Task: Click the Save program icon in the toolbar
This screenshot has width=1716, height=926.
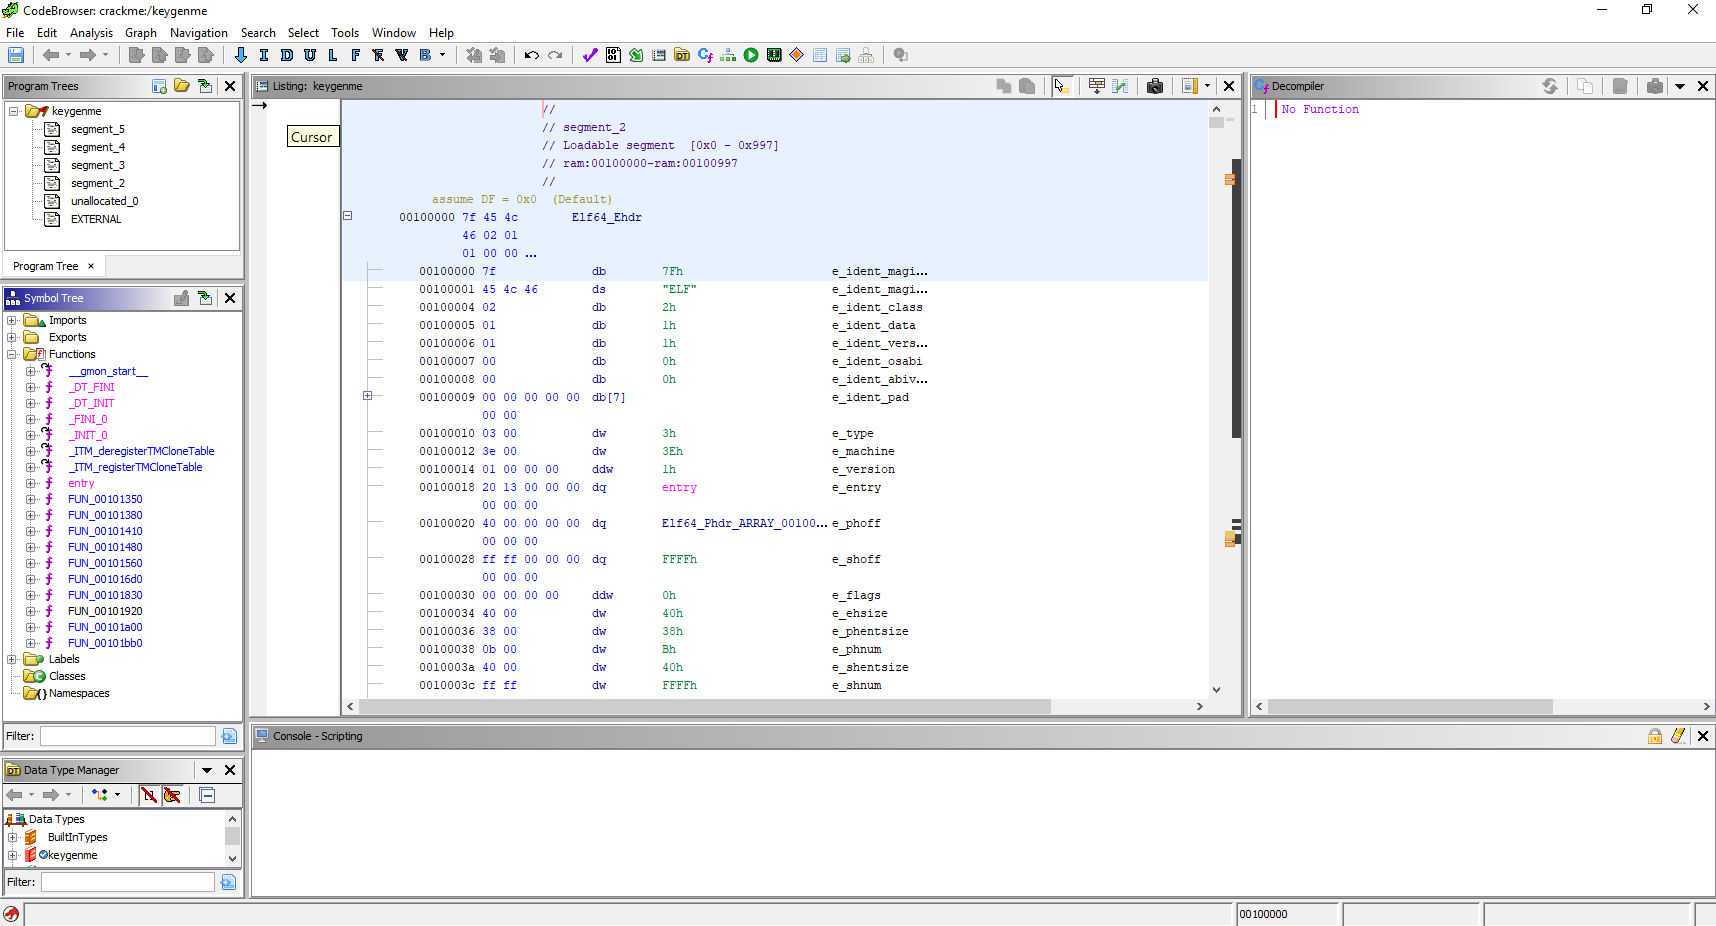Action: [x=16, y=55]
